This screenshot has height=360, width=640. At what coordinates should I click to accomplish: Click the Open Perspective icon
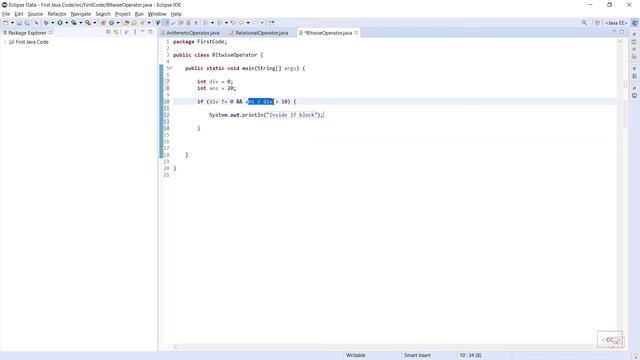[597, 23]
